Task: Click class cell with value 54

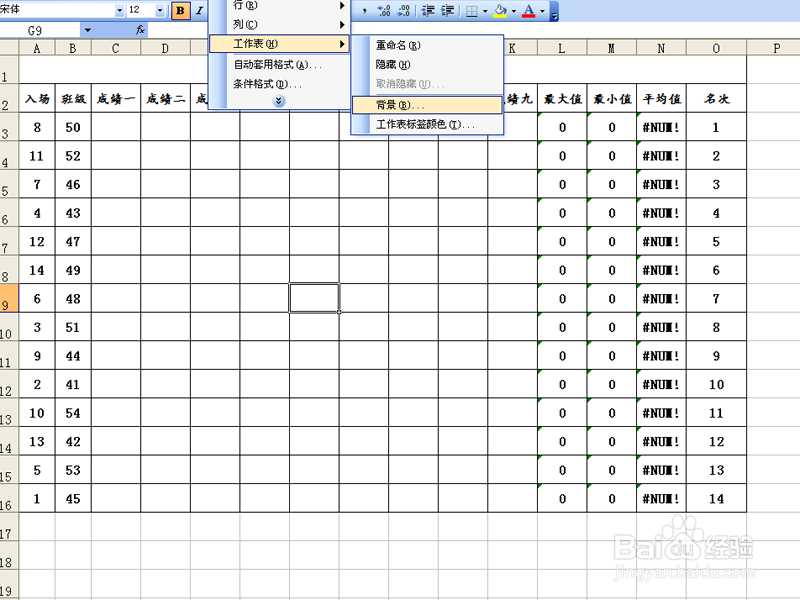Action: point(73,413)
